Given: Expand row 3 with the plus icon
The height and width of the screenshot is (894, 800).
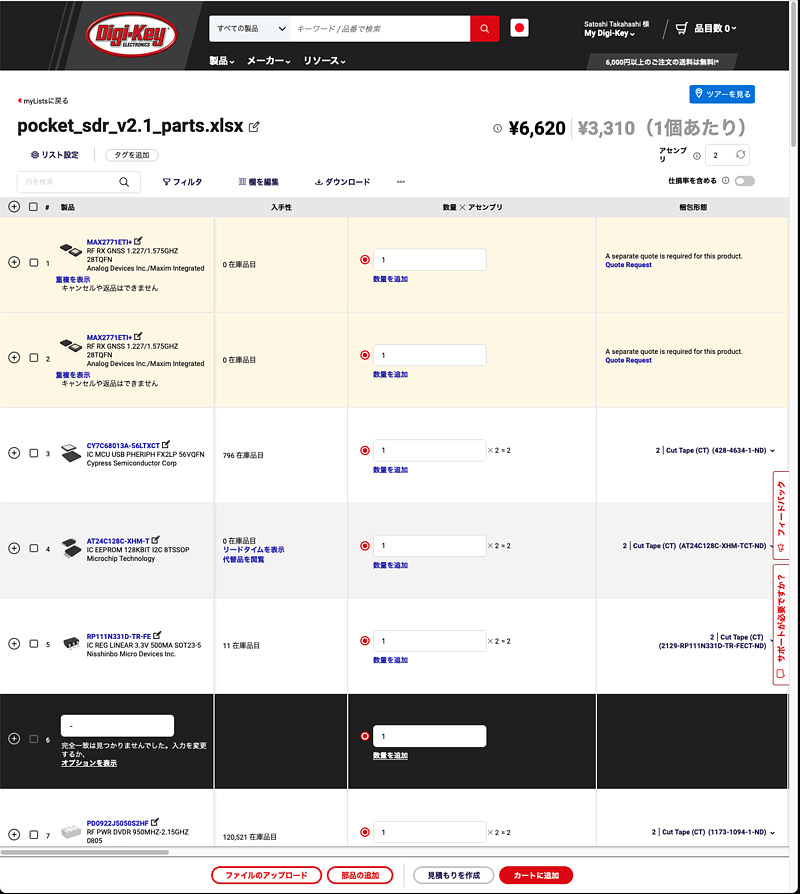Looking at the screenshot, I should point(14,453).
